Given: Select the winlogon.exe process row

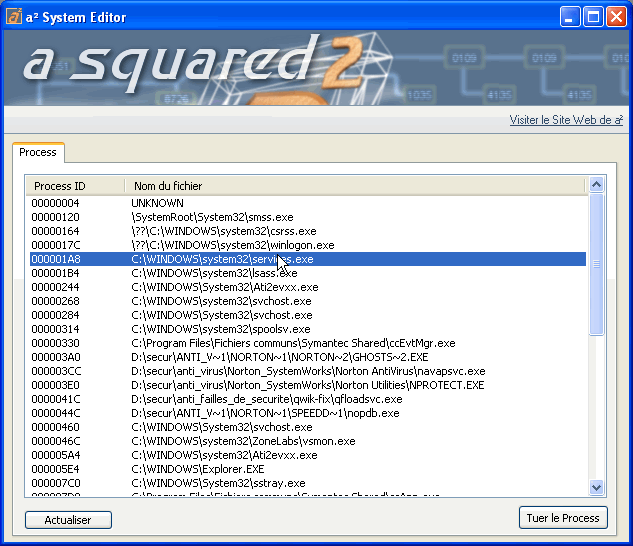Looking at the screenshot, I should coord(308,245).
